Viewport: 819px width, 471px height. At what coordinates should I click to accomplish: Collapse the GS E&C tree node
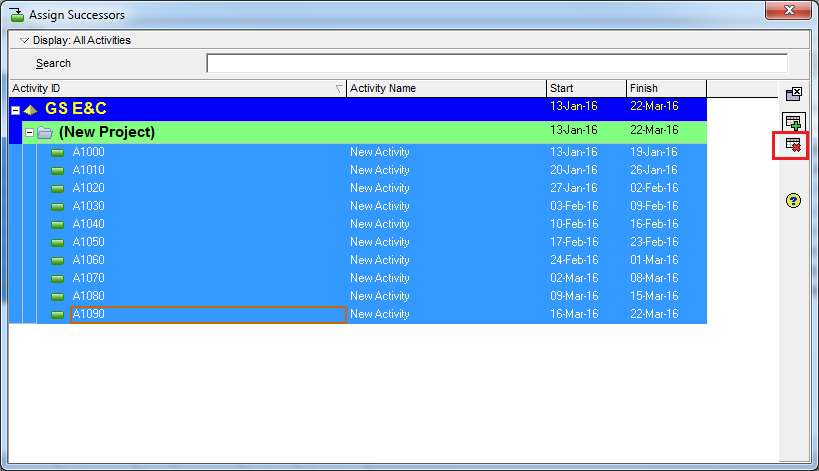16,110
